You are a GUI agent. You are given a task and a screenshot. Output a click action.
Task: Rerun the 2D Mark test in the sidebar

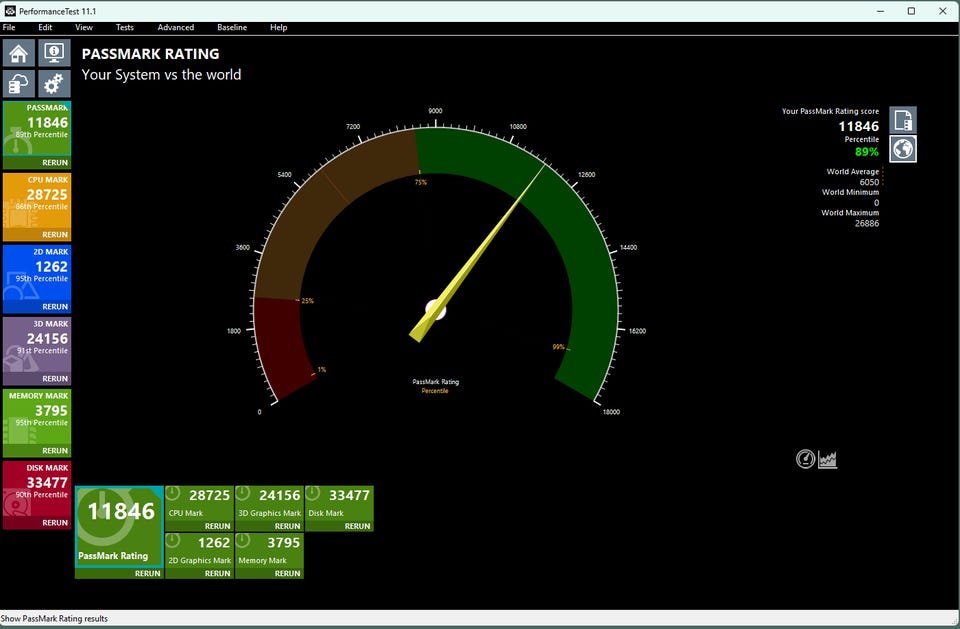point(55,307)
